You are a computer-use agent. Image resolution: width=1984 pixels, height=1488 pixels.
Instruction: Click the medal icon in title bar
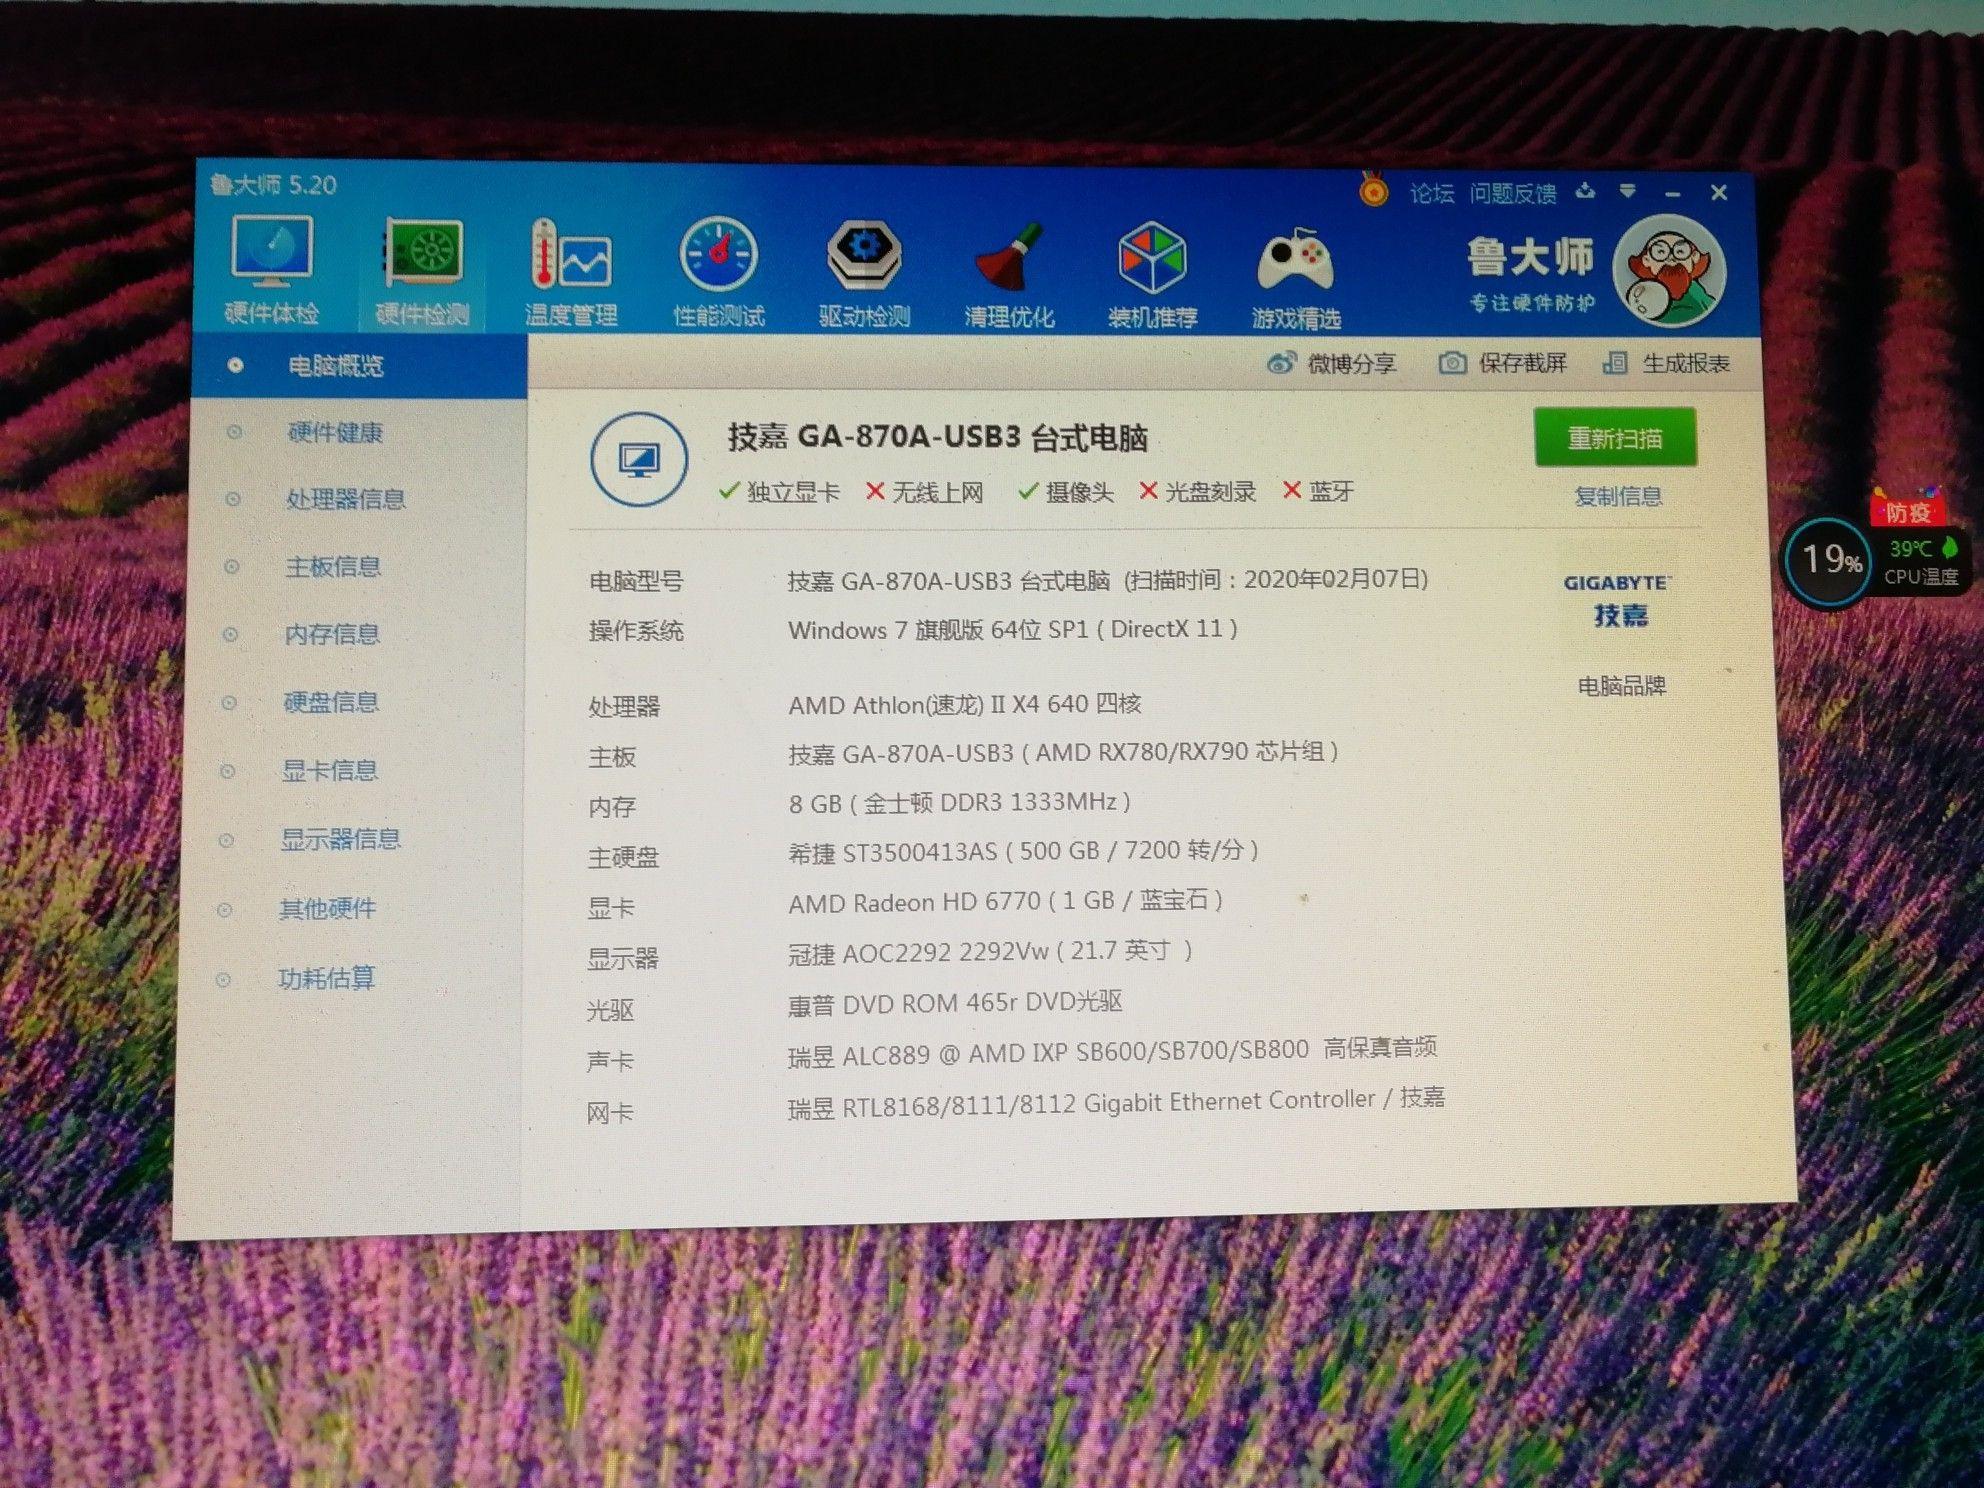(x=1374, y=189)
